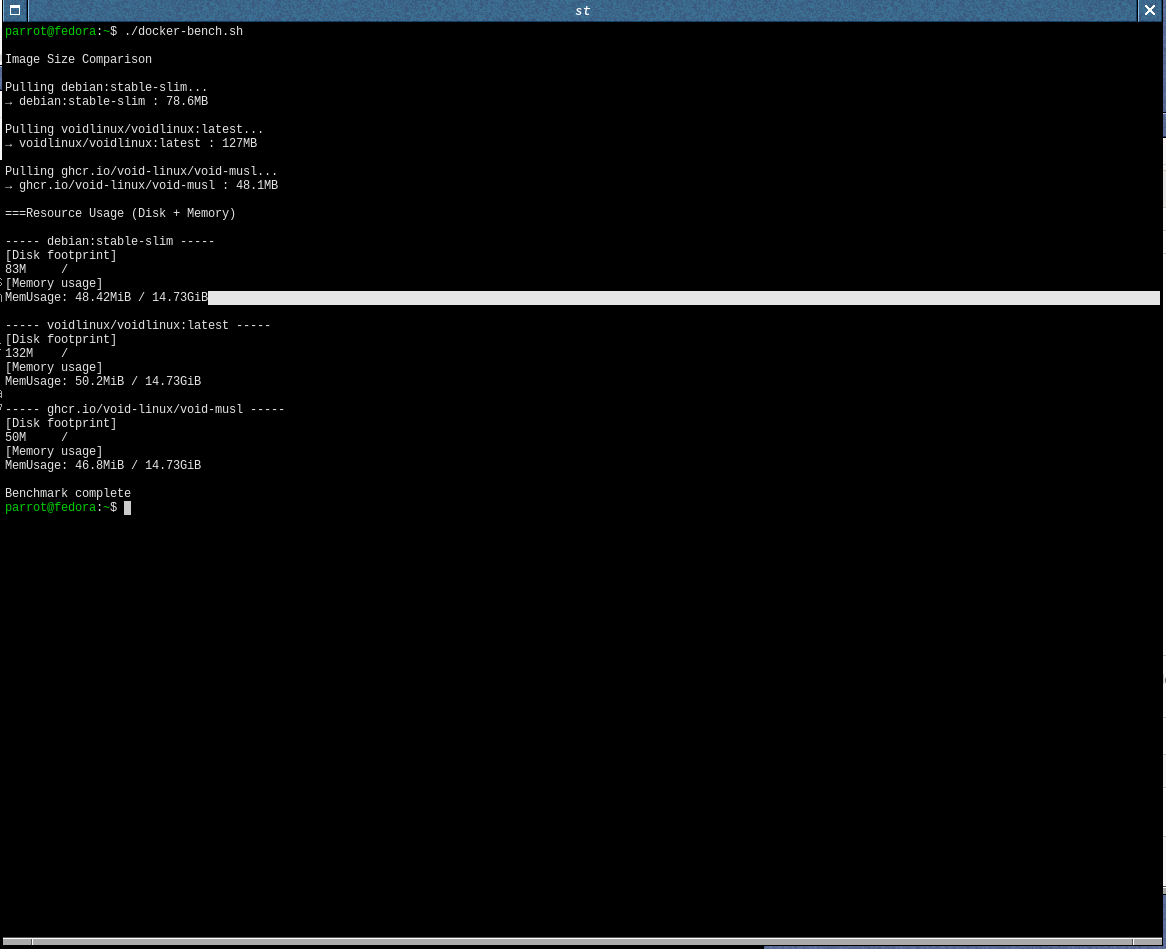Click '----- debian:stable-slim -----' section header

pyautogui.click(x=110, y=242)
